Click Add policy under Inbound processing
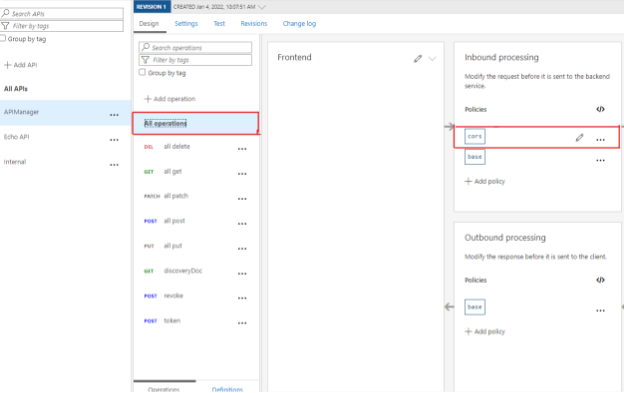 coord(485,181)
